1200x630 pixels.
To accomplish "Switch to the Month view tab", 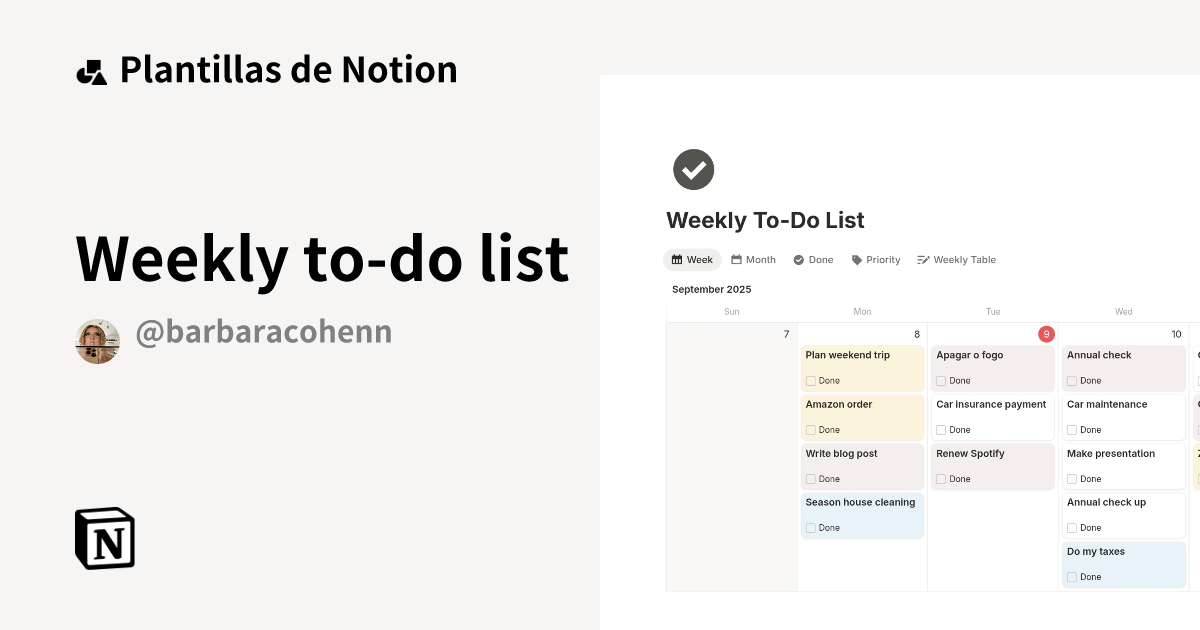I will 753,259.
